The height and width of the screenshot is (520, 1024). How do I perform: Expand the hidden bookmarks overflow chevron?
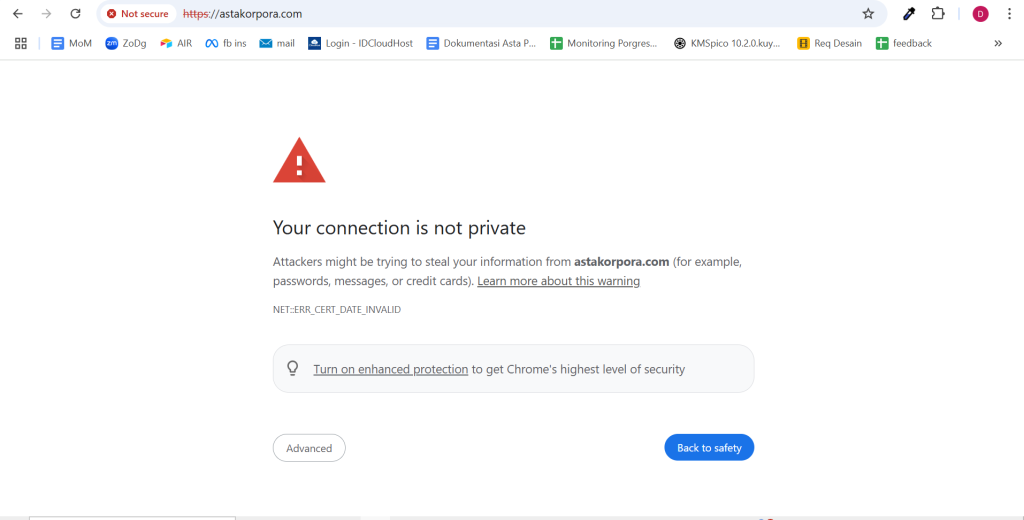(997, 43)
